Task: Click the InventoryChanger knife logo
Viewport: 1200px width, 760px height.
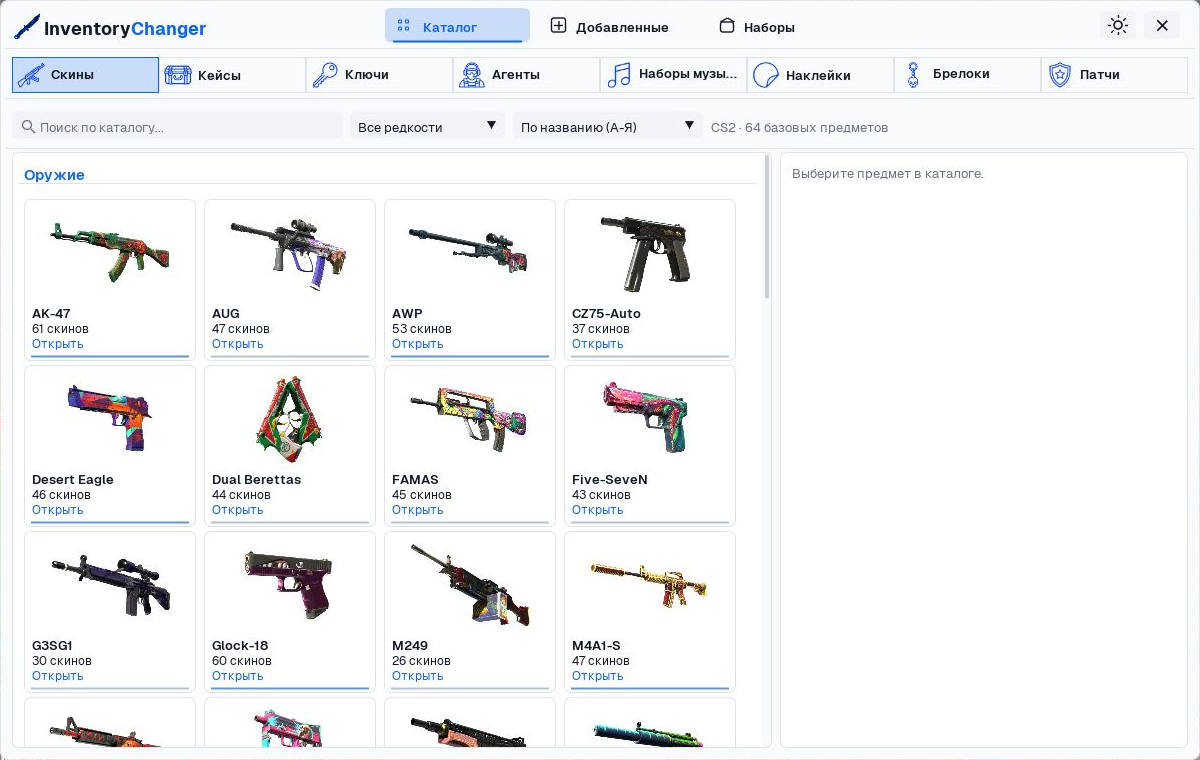Action: (27, 27)
